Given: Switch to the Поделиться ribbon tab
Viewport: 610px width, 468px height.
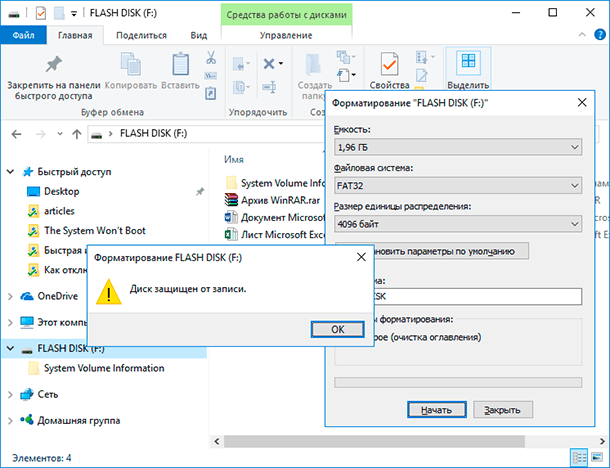Looking at the screenshot, I should [x=141, y=35].
